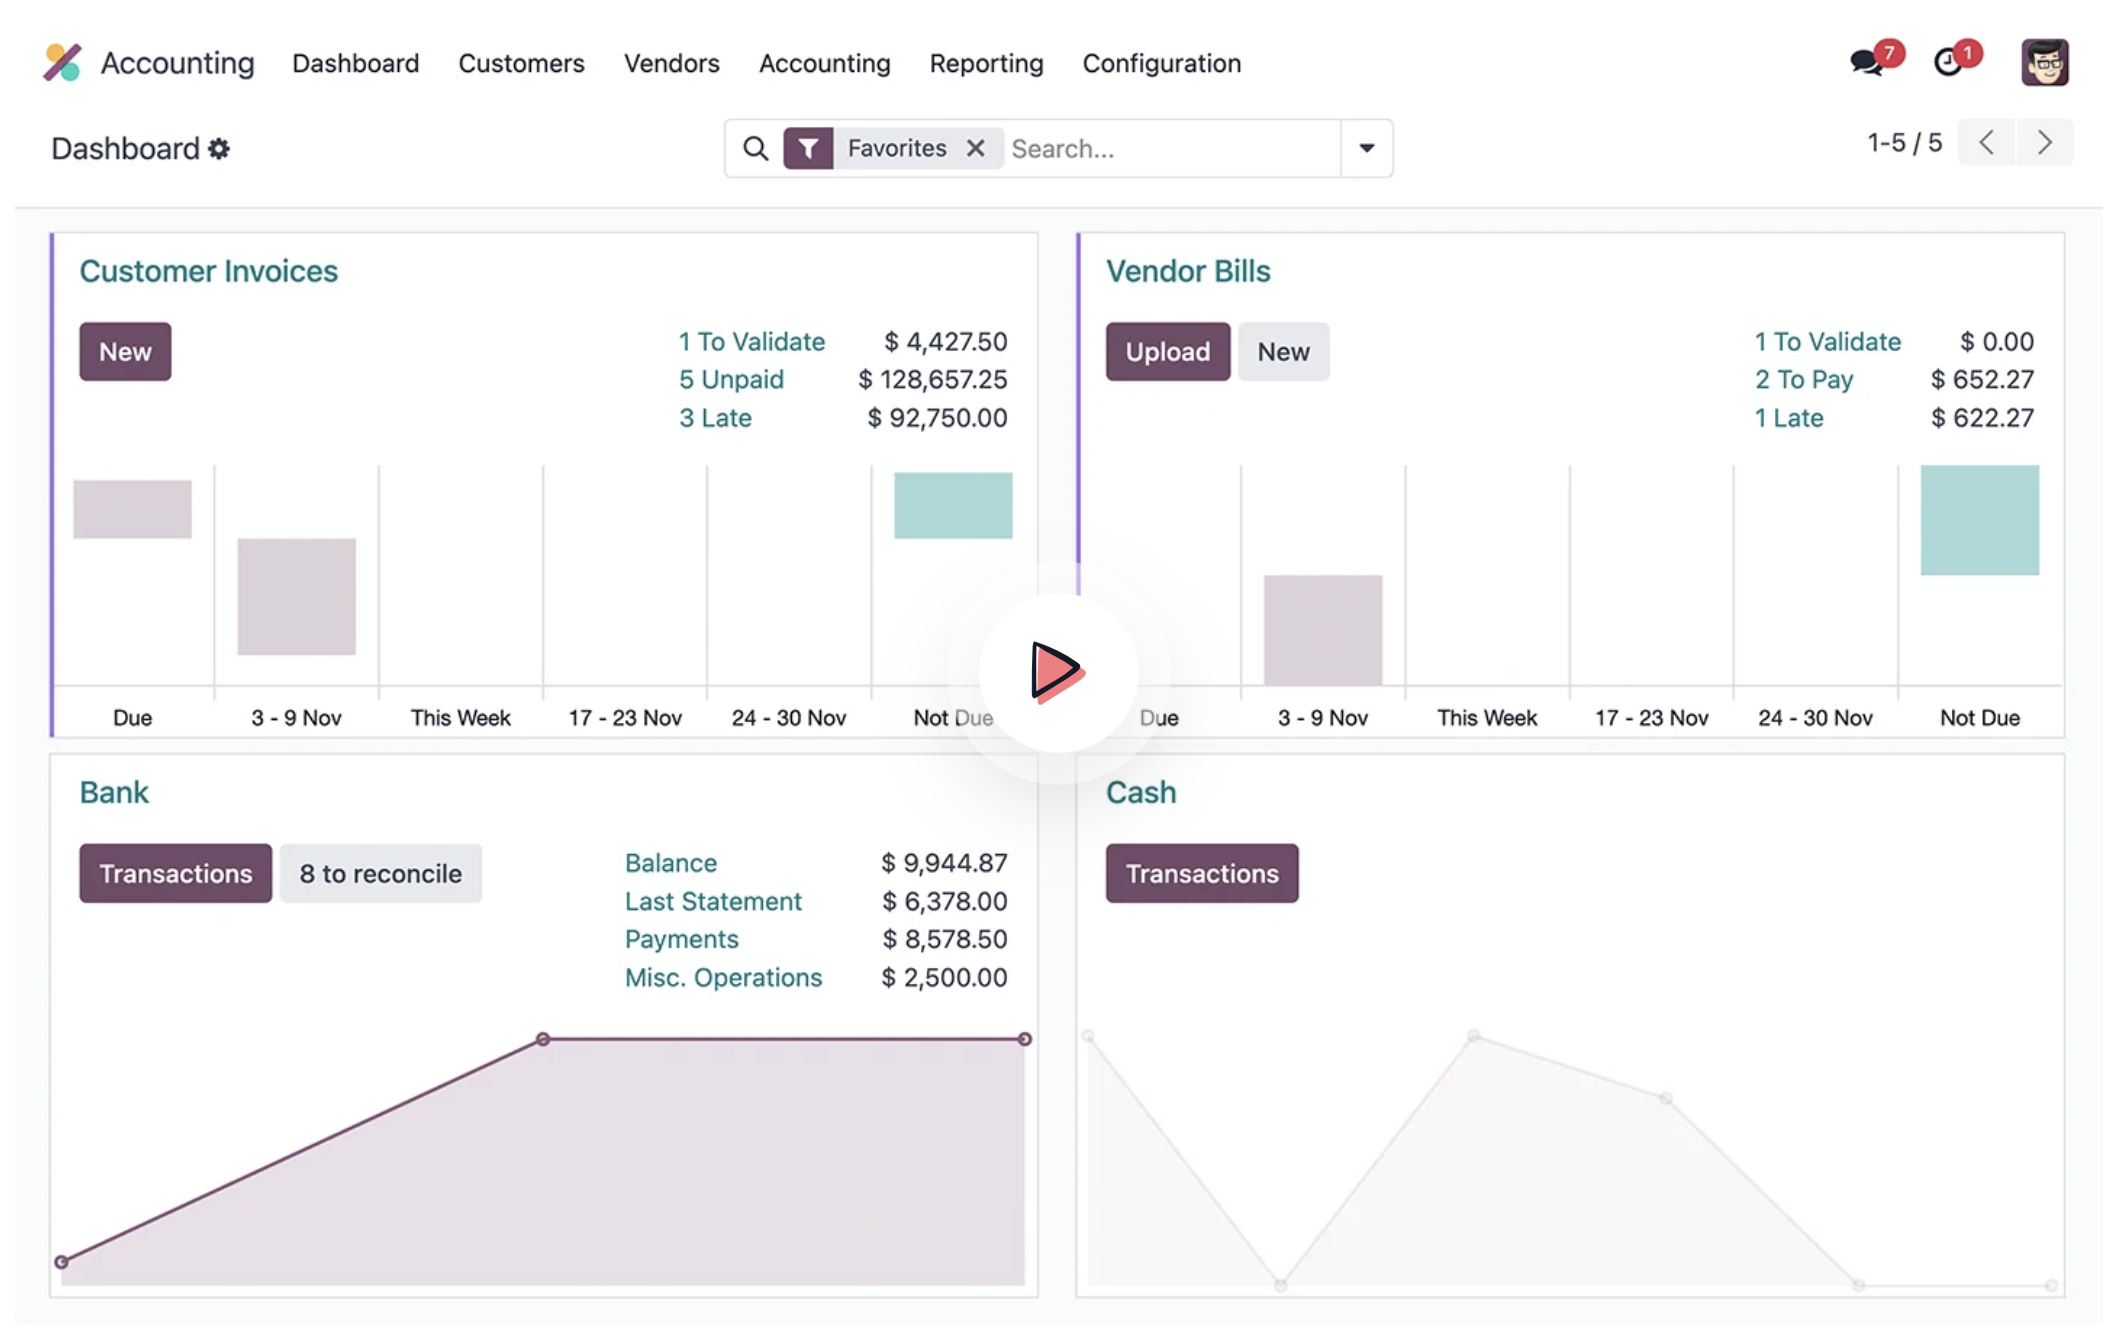Focus the Search input field
2120x1338 pixels.
point(1171,149)
